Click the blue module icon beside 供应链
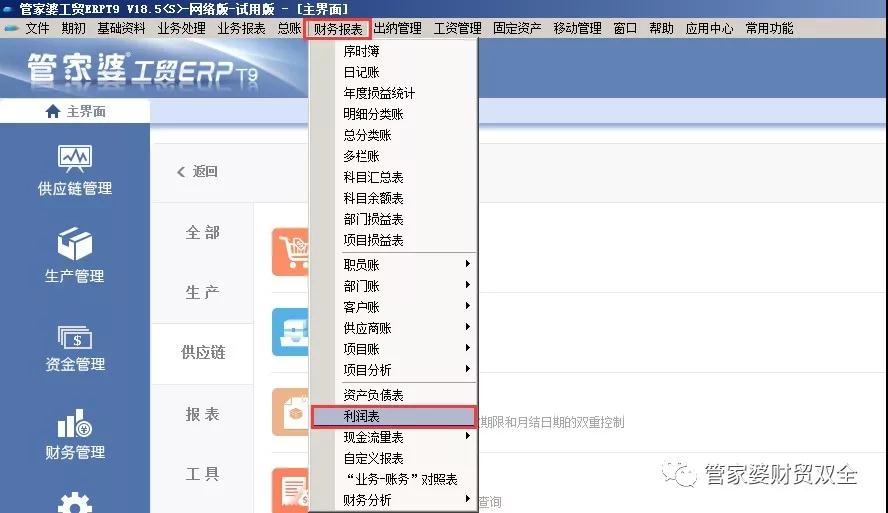Screen dimensions: 888x513 pos(290,328)
